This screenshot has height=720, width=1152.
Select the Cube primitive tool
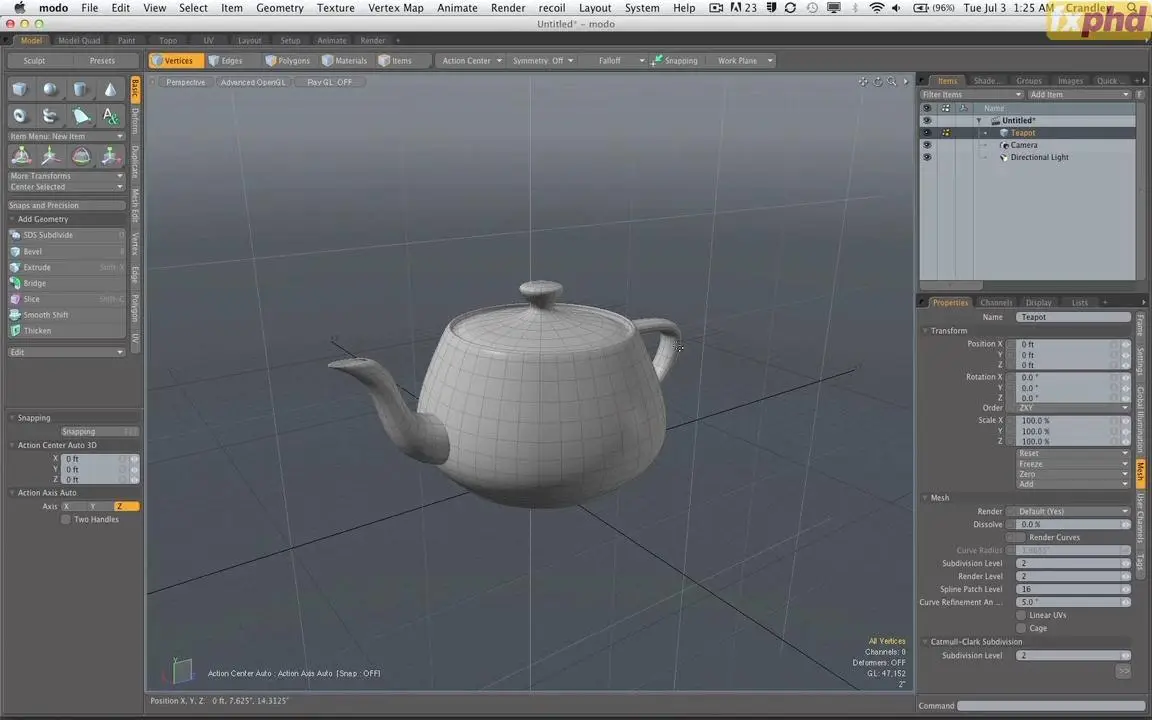[21, 90]
